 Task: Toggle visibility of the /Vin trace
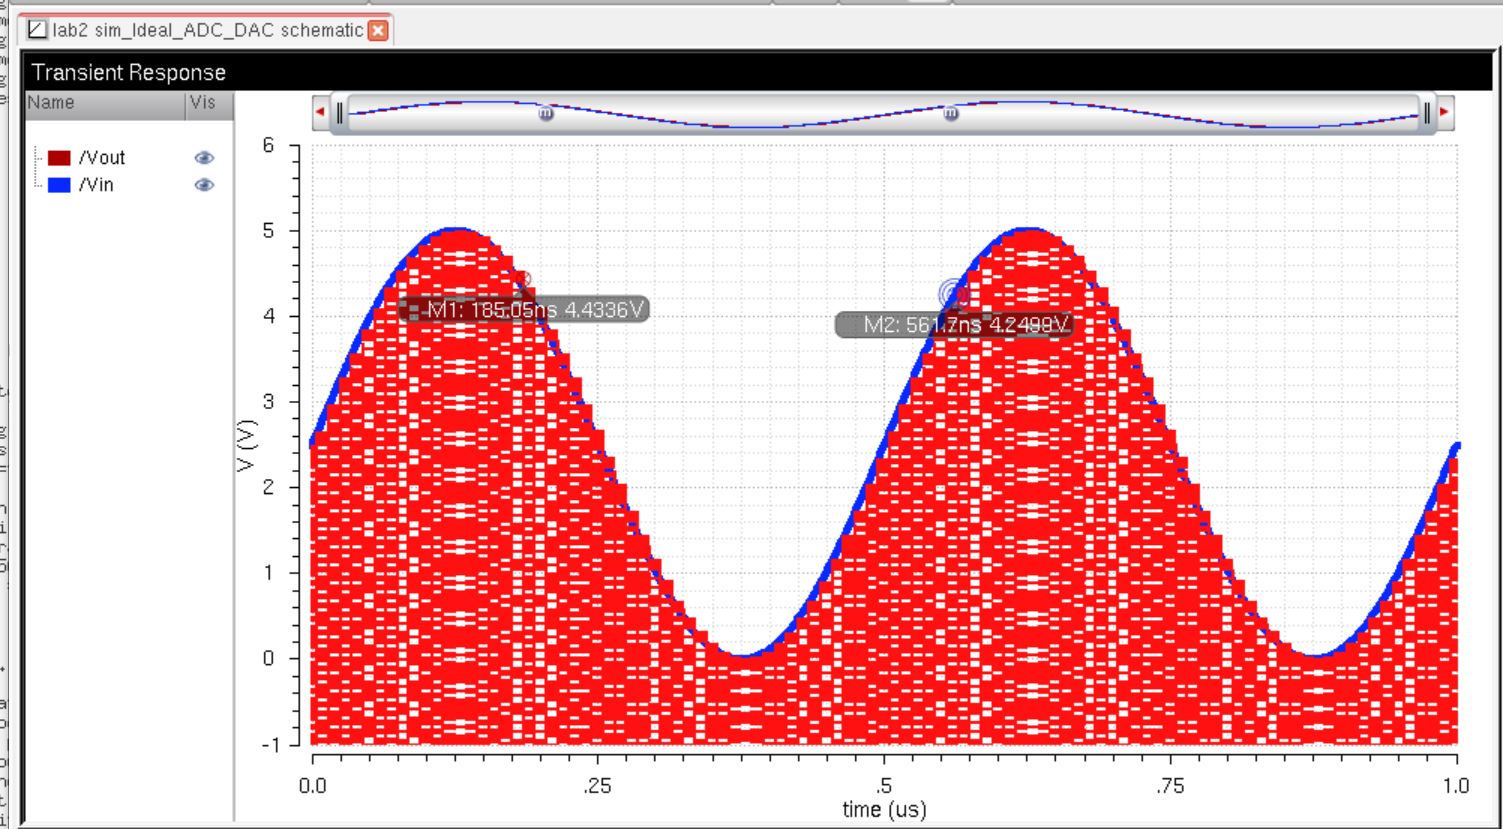[204, 185]
